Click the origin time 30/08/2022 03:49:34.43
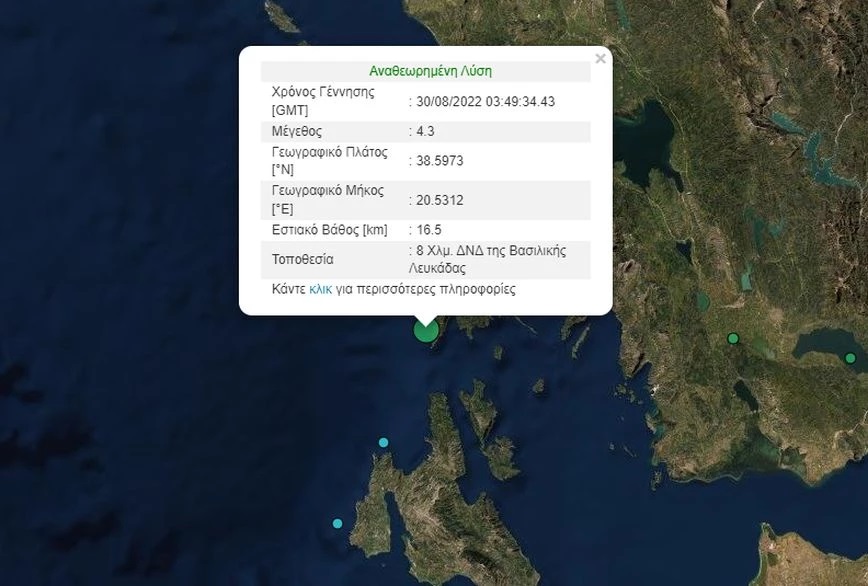868x586 pixels. click(x=485, y=101)
